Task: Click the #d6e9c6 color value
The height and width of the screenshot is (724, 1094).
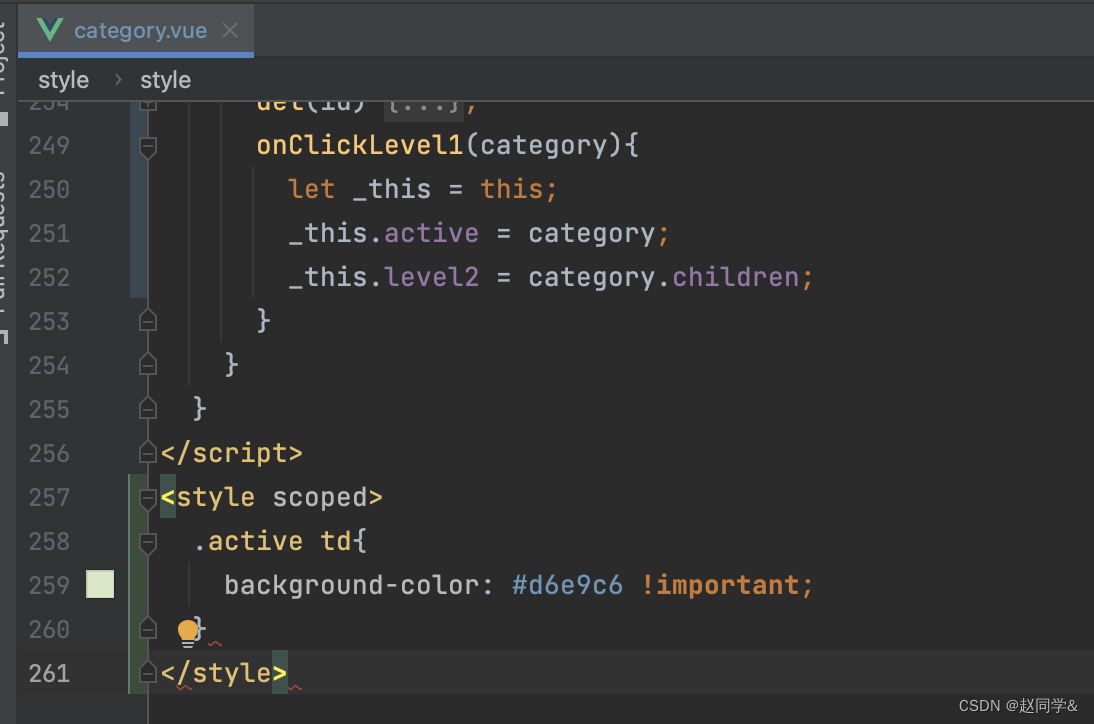Action: point(567,585)
